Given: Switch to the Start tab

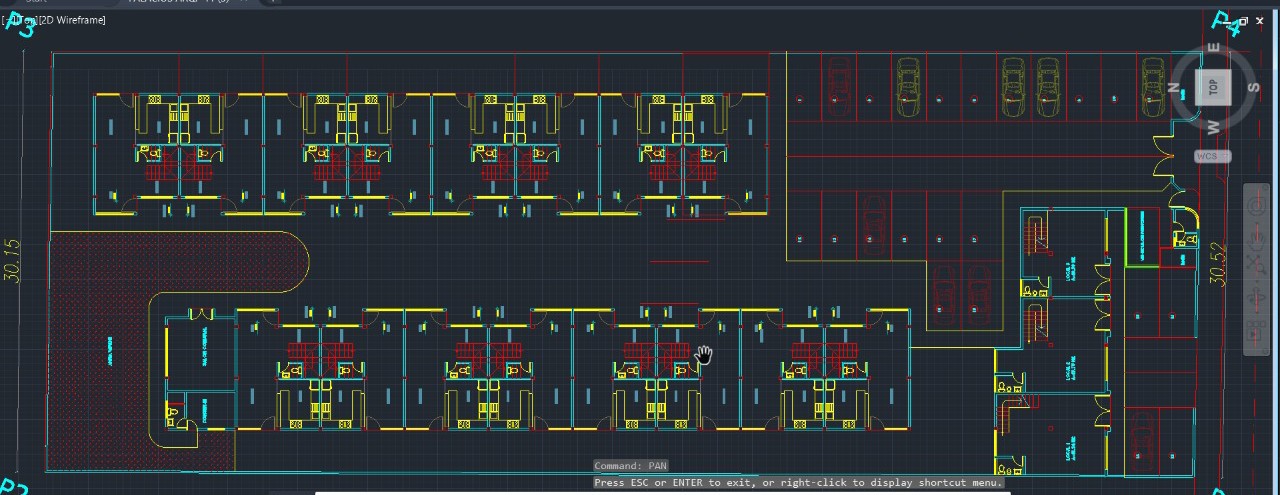Looking at the screenshot, I should pyautogui.click(x=35, y=2).
